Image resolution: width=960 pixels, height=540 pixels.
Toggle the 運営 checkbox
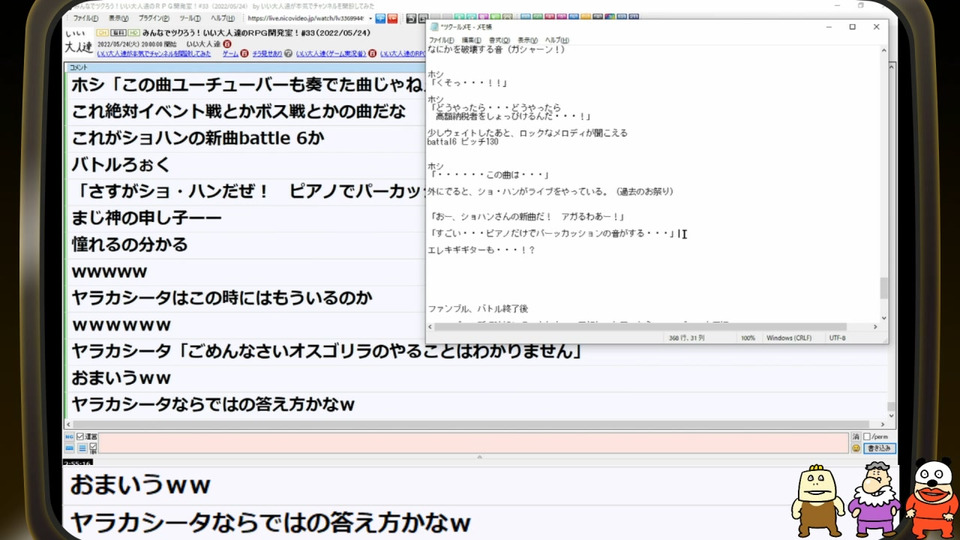pyautogui.click(x=80, y=437)
